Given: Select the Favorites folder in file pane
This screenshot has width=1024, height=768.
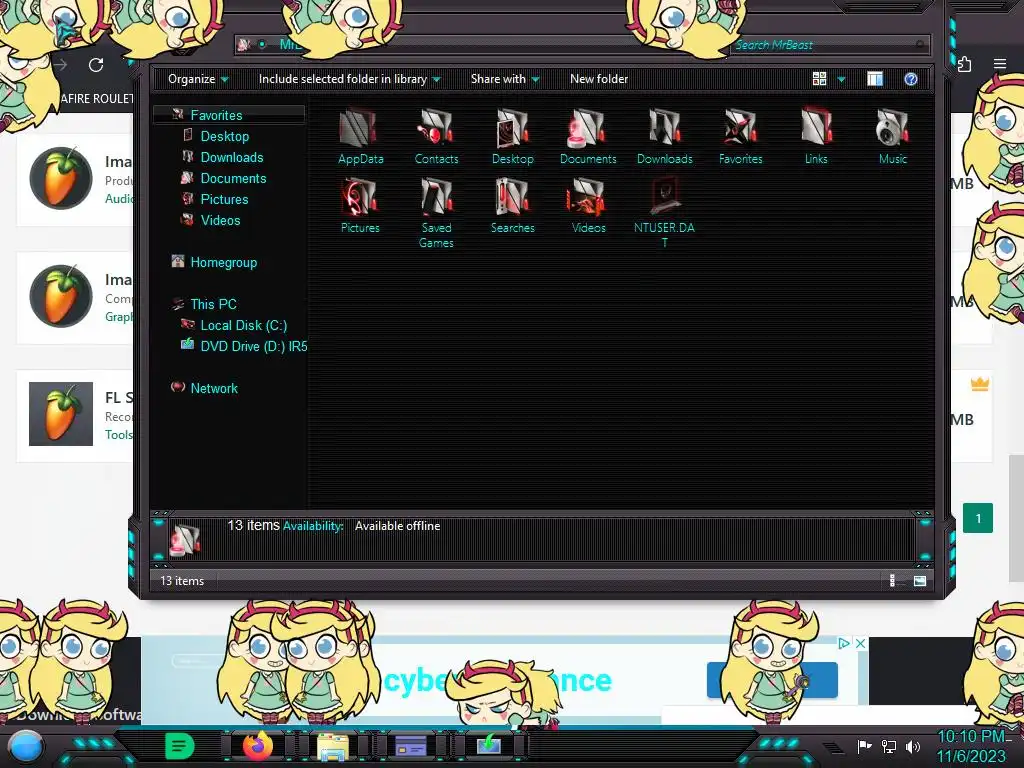Looking at the screenshot, I should click(740, 136).
